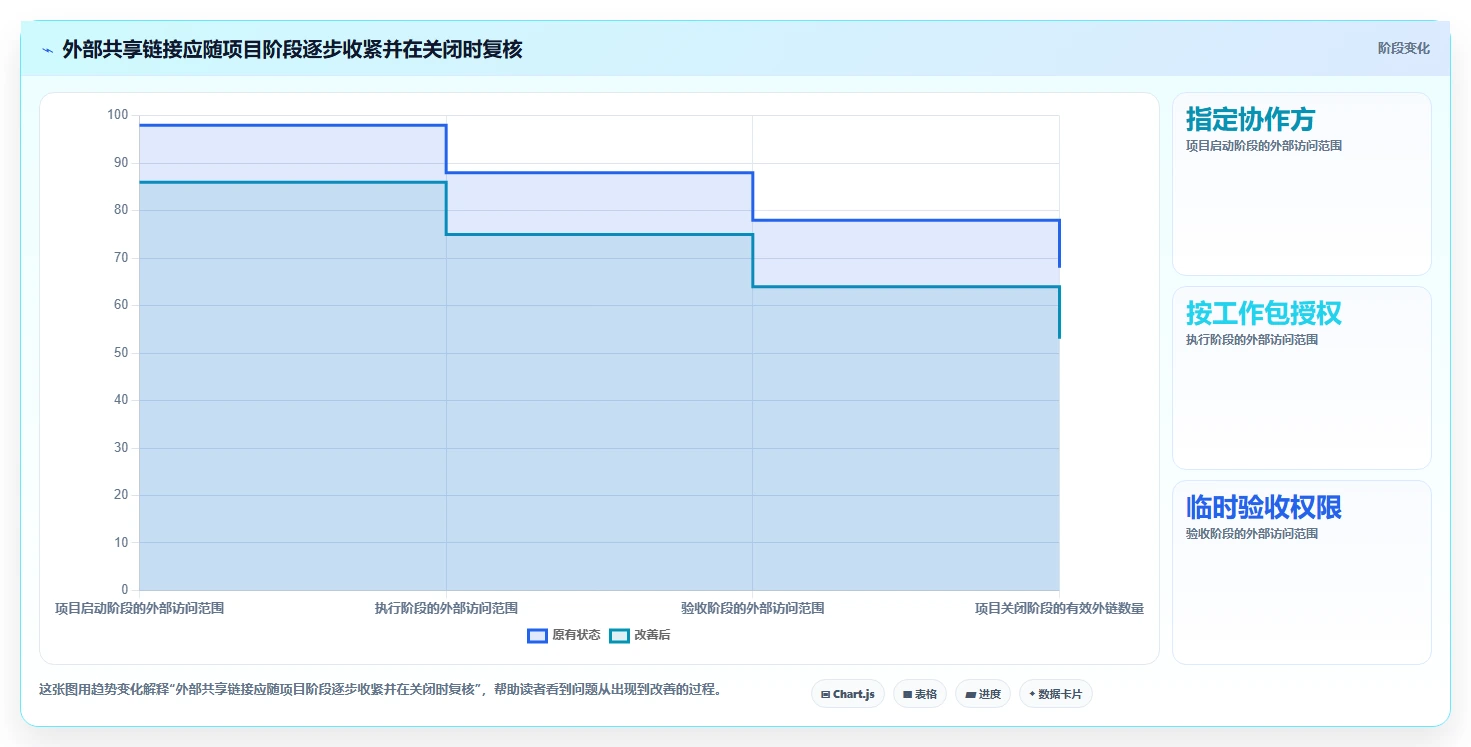Click the axis label 项目关闭阶段的有效外链数量

point(1059,608)
